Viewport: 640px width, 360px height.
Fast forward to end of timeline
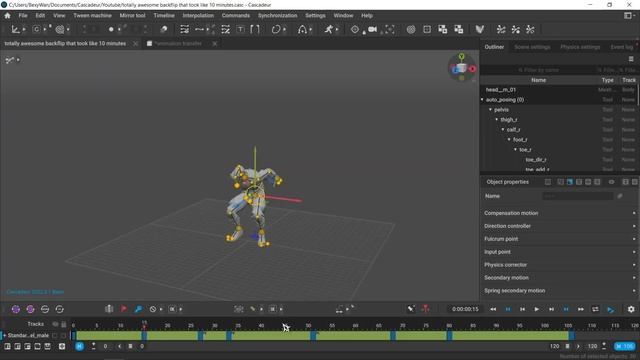pos(580,309)
